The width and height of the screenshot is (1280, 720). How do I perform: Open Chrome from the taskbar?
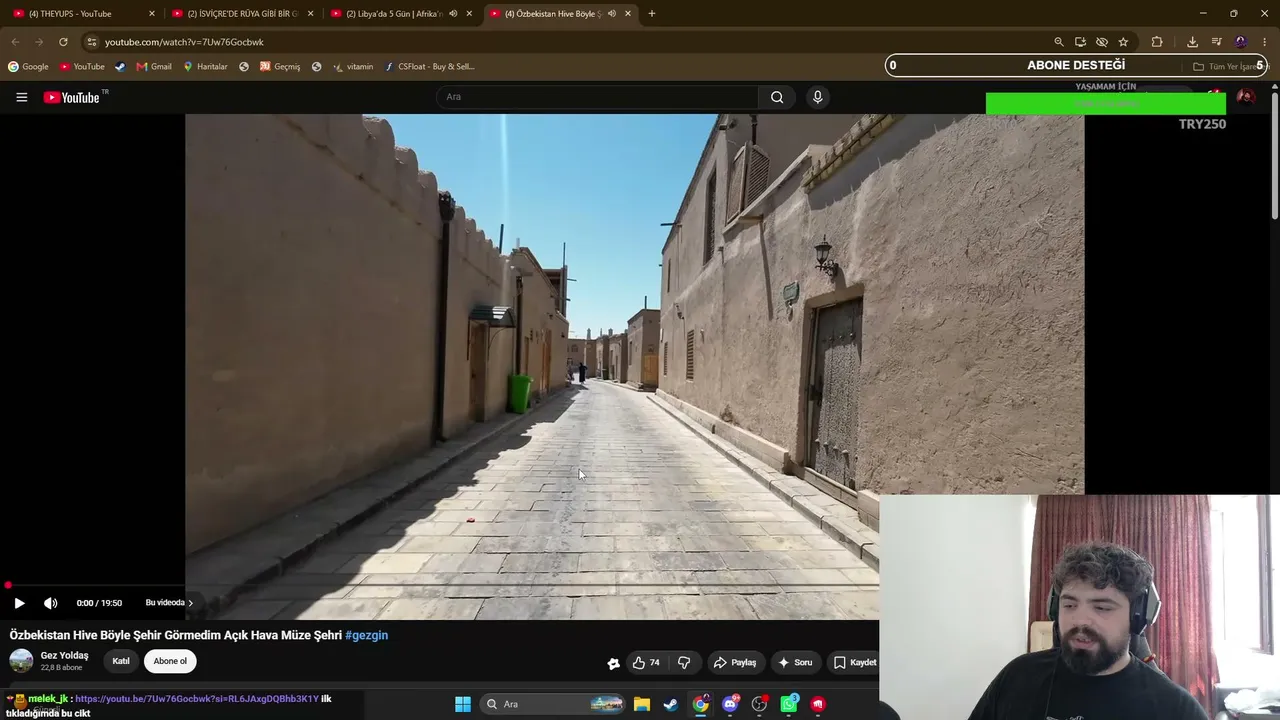point(701,704)
